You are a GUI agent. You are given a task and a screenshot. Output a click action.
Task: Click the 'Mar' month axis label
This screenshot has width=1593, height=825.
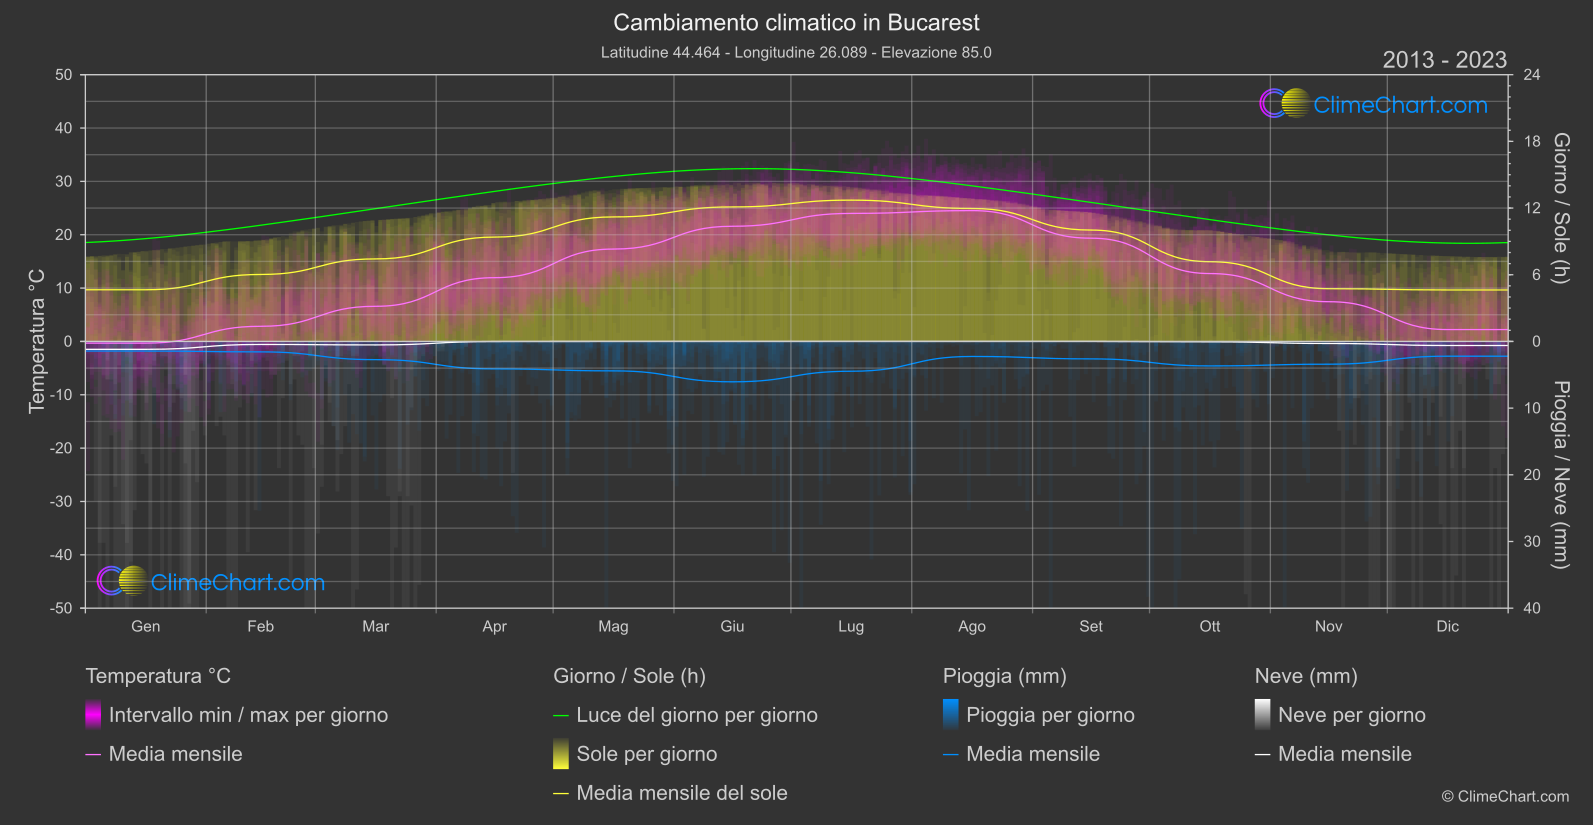(x=375, y=627)
